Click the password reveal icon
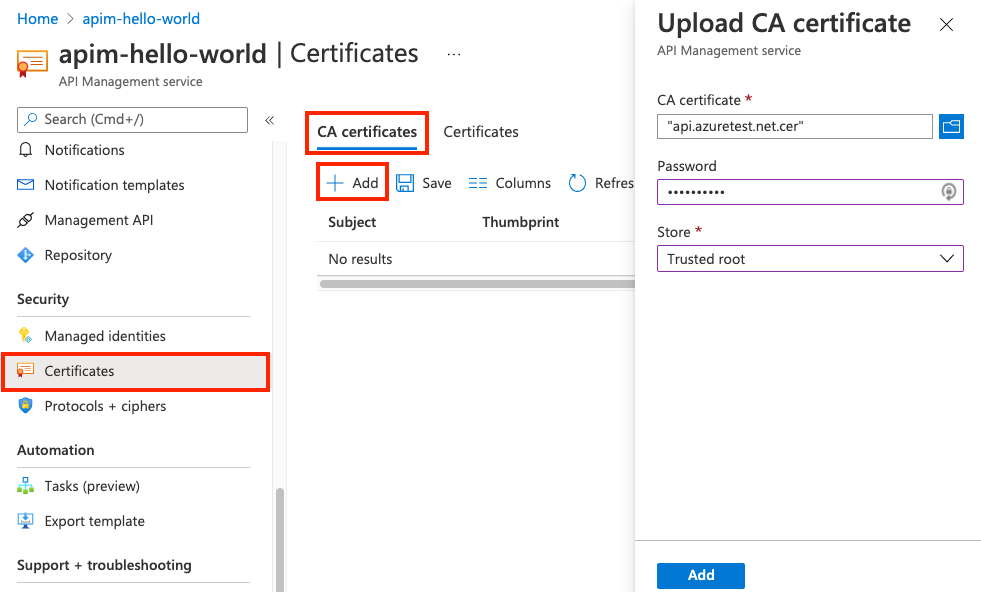 pos(949,191)
